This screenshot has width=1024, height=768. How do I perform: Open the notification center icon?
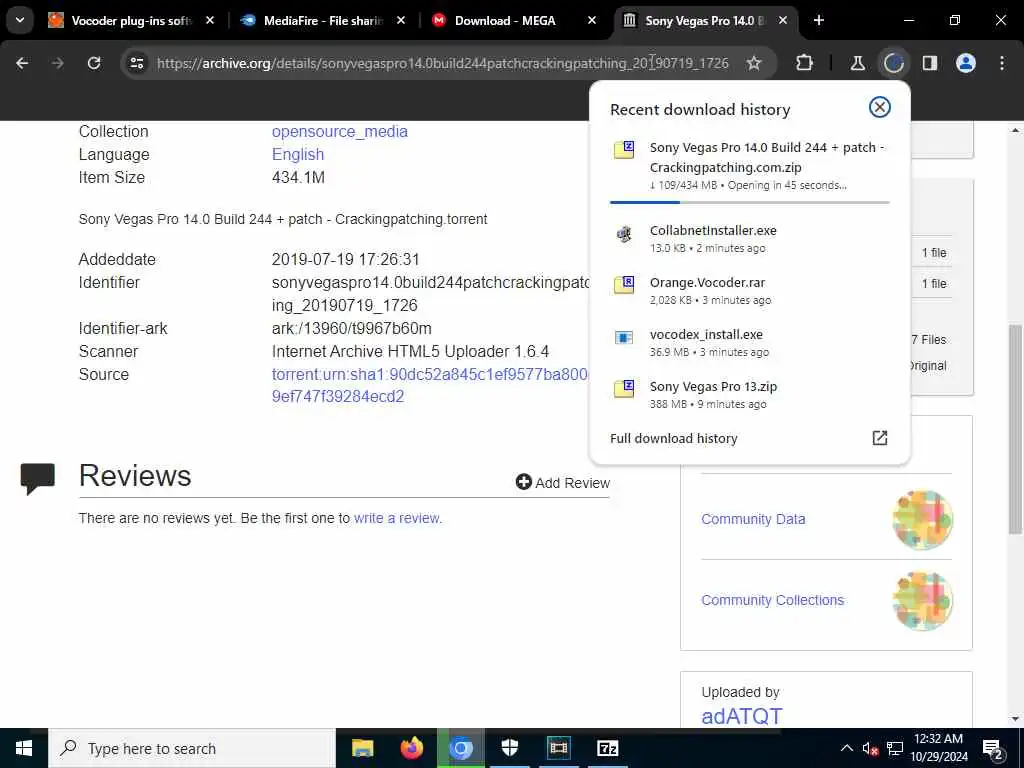(x=993, y=748)
